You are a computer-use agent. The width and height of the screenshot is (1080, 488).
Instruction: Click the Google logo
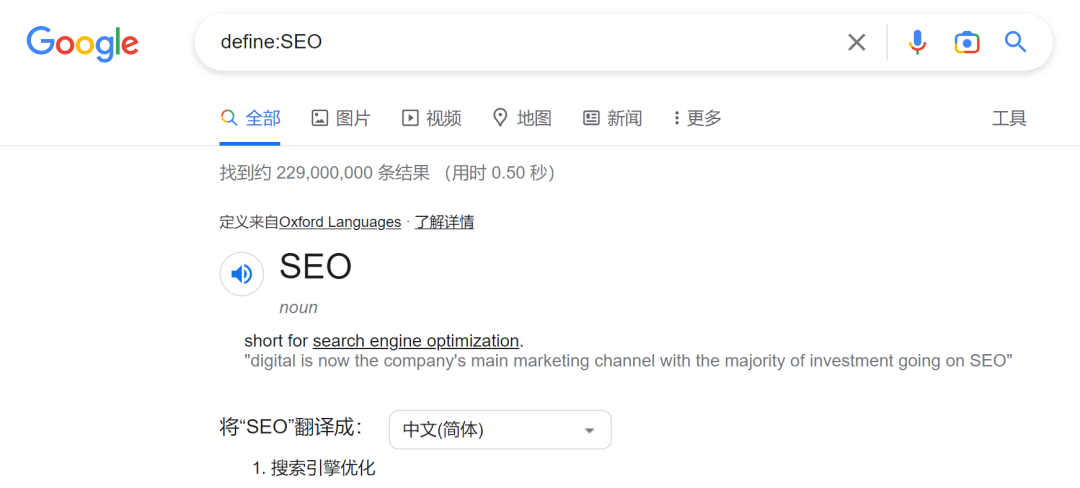coord(82,43)
